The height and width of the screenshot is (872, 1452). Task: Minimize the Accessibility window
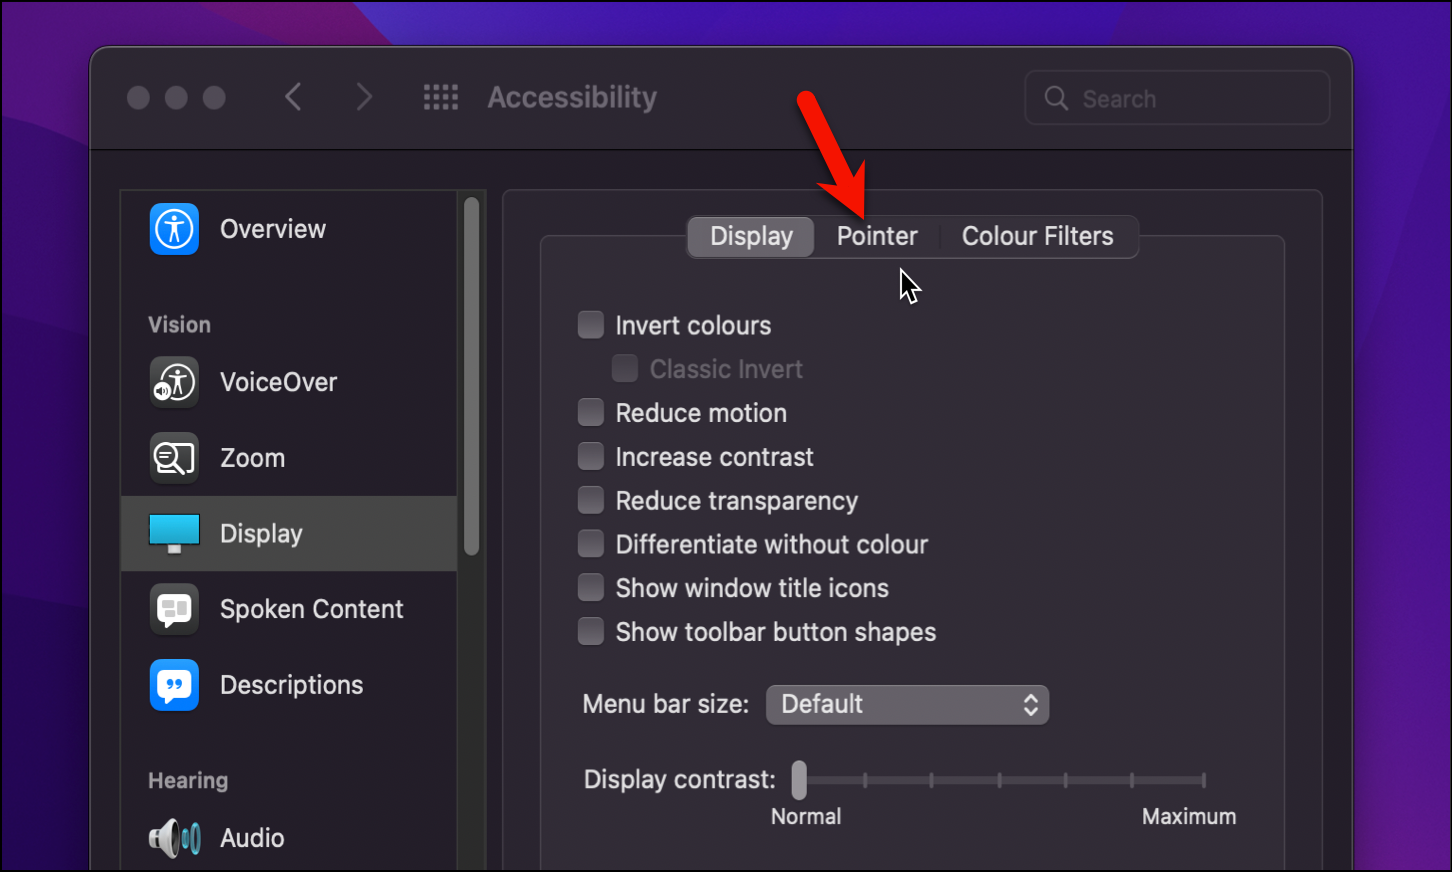pos(176,97)
